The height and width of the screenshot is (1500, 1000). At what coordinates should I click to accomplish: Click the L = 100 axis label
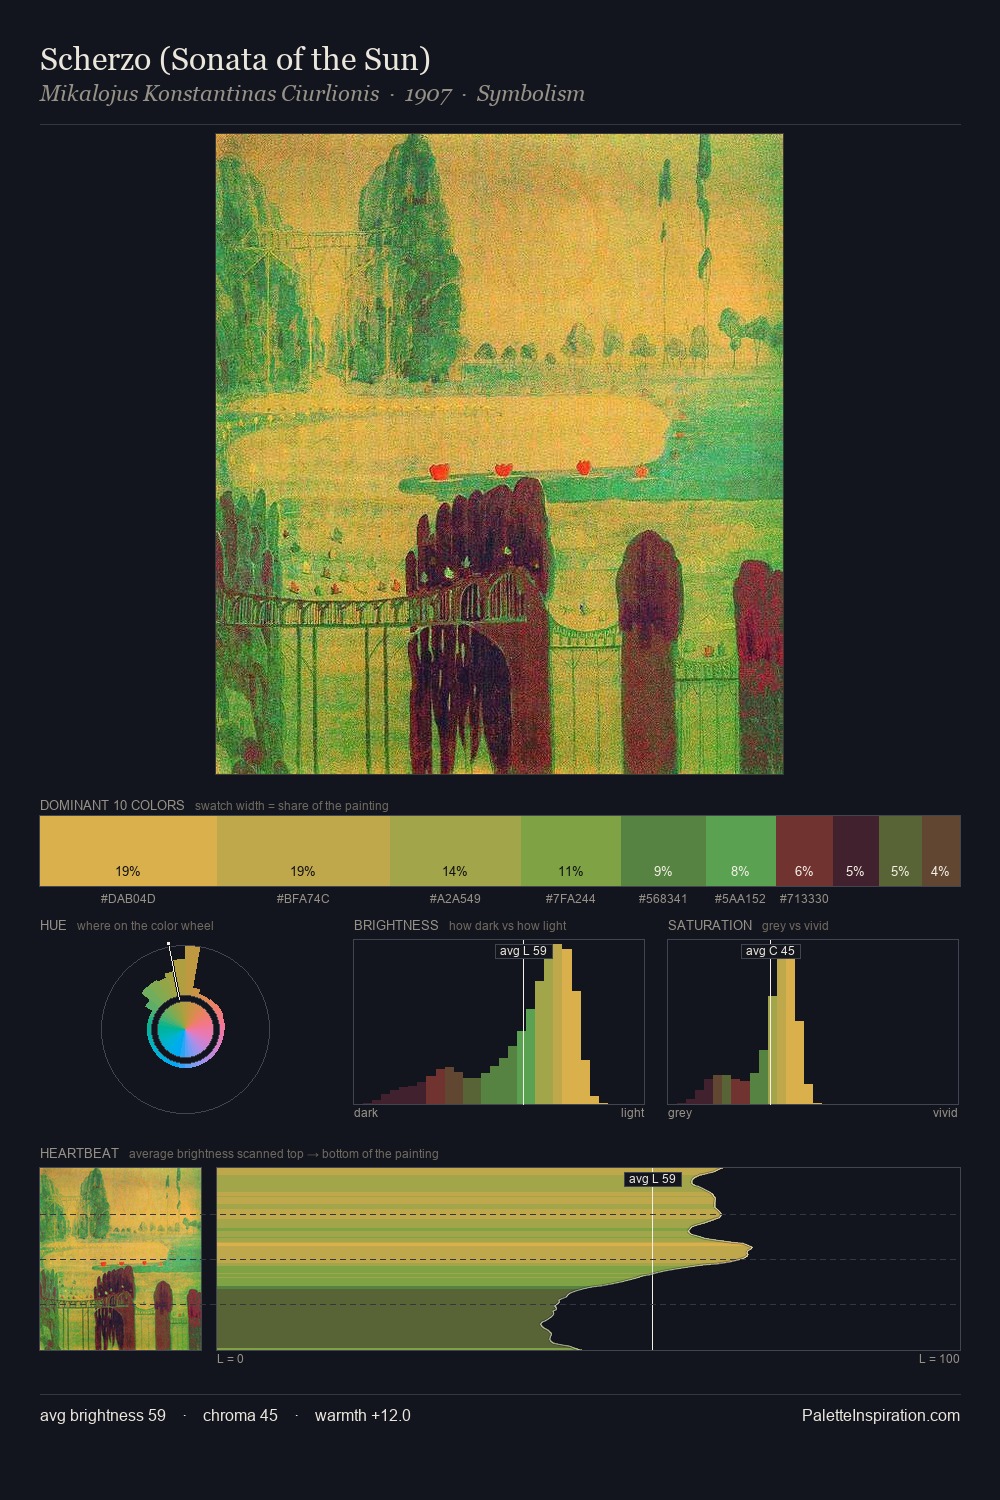[939, 1358]
